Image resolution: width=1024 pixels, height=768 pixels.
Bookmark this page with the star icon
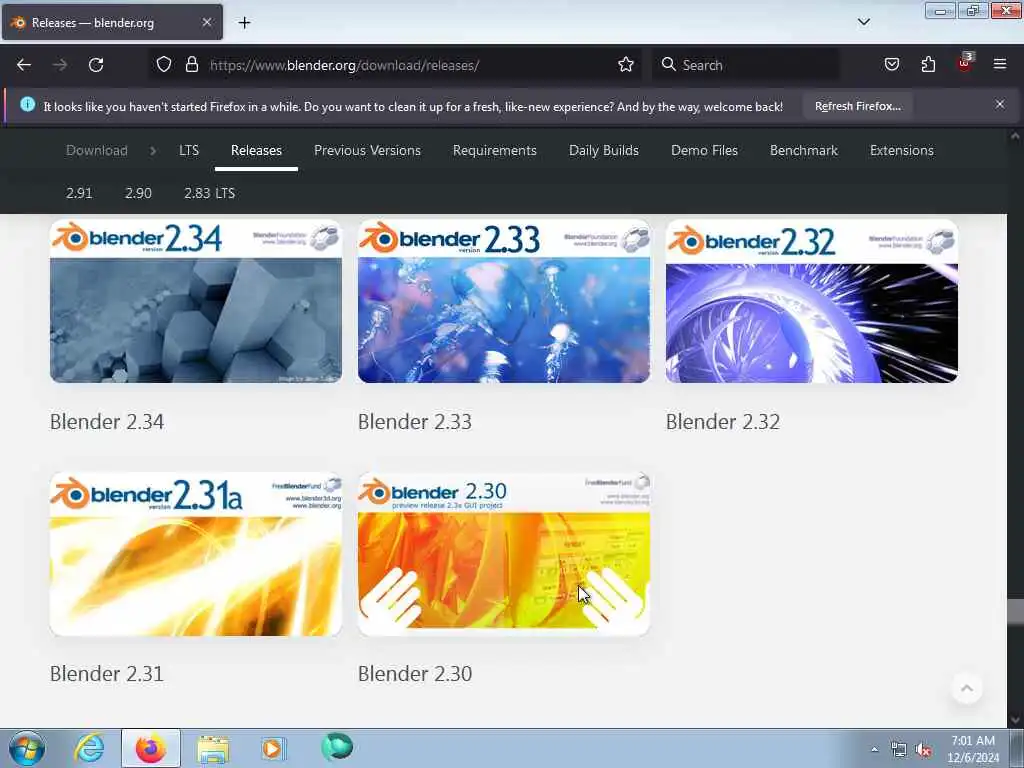coord(626,65)
